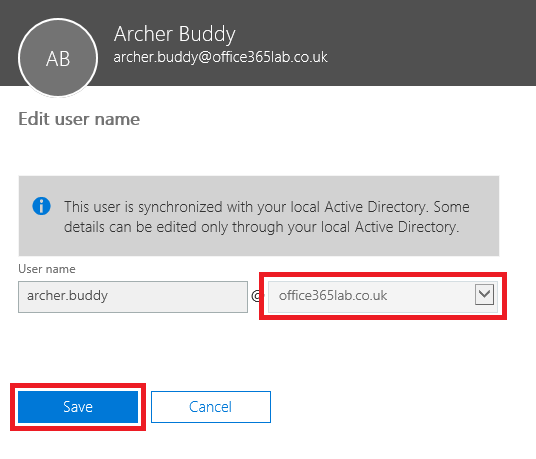Focus the archer.buddy user name field
536x459 pixels.
(133, 297)
